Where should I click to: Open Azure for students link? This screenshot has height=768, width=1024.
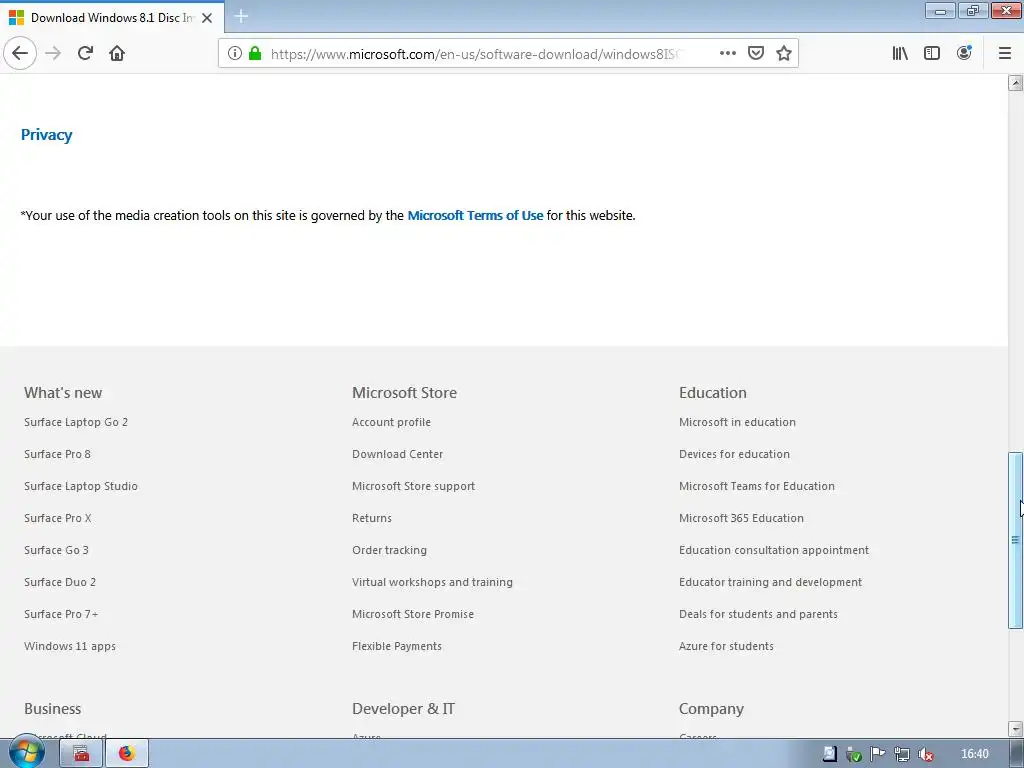[726, 646]
